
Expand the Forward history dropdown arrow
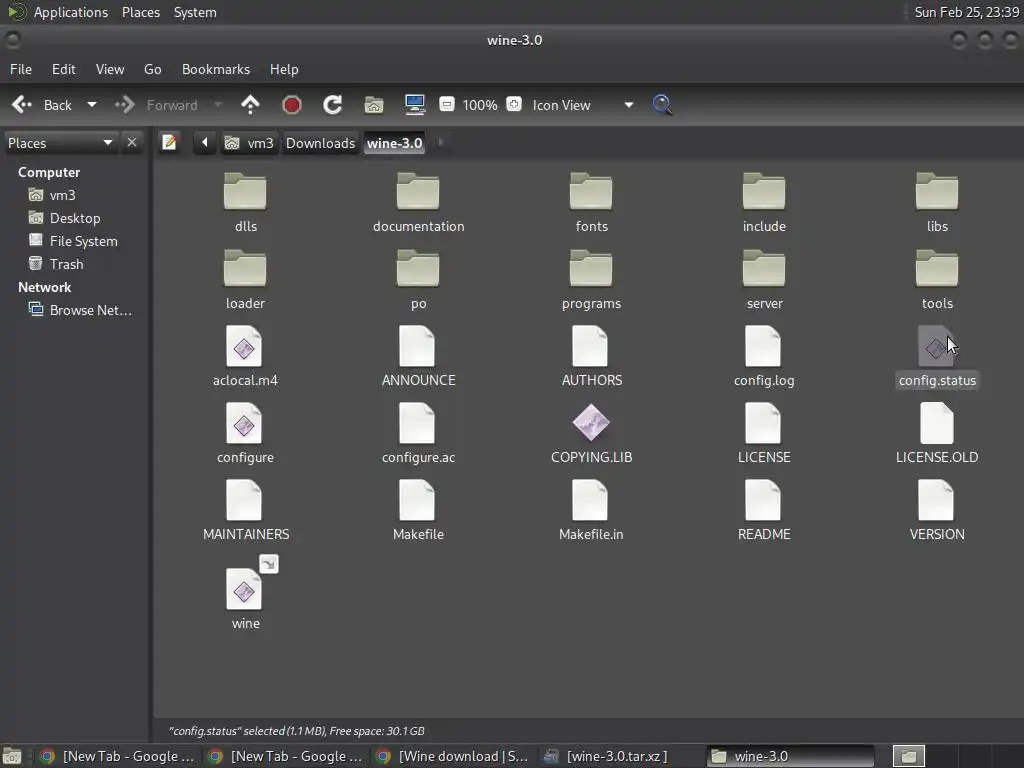[x=218, y=104]
